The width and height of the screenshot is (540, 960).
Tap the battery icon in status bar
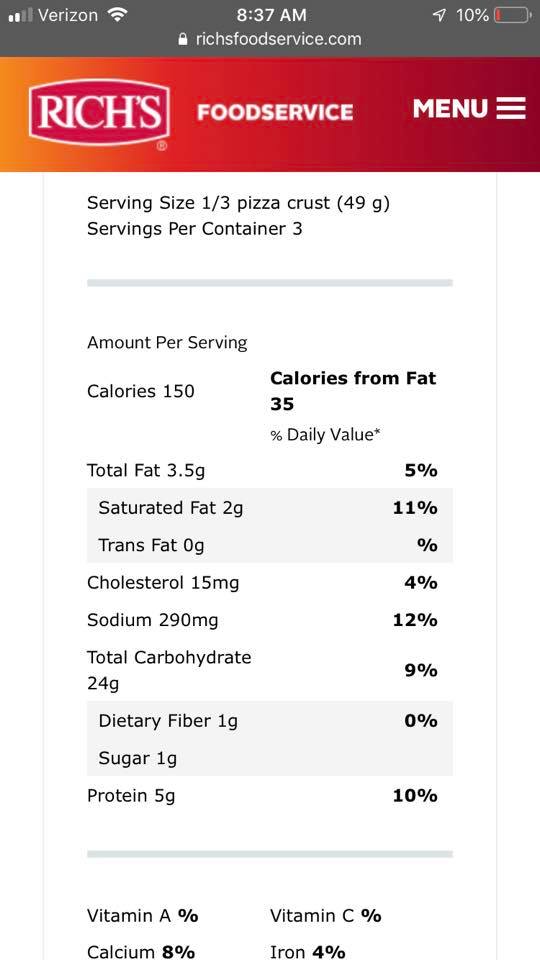512,15
